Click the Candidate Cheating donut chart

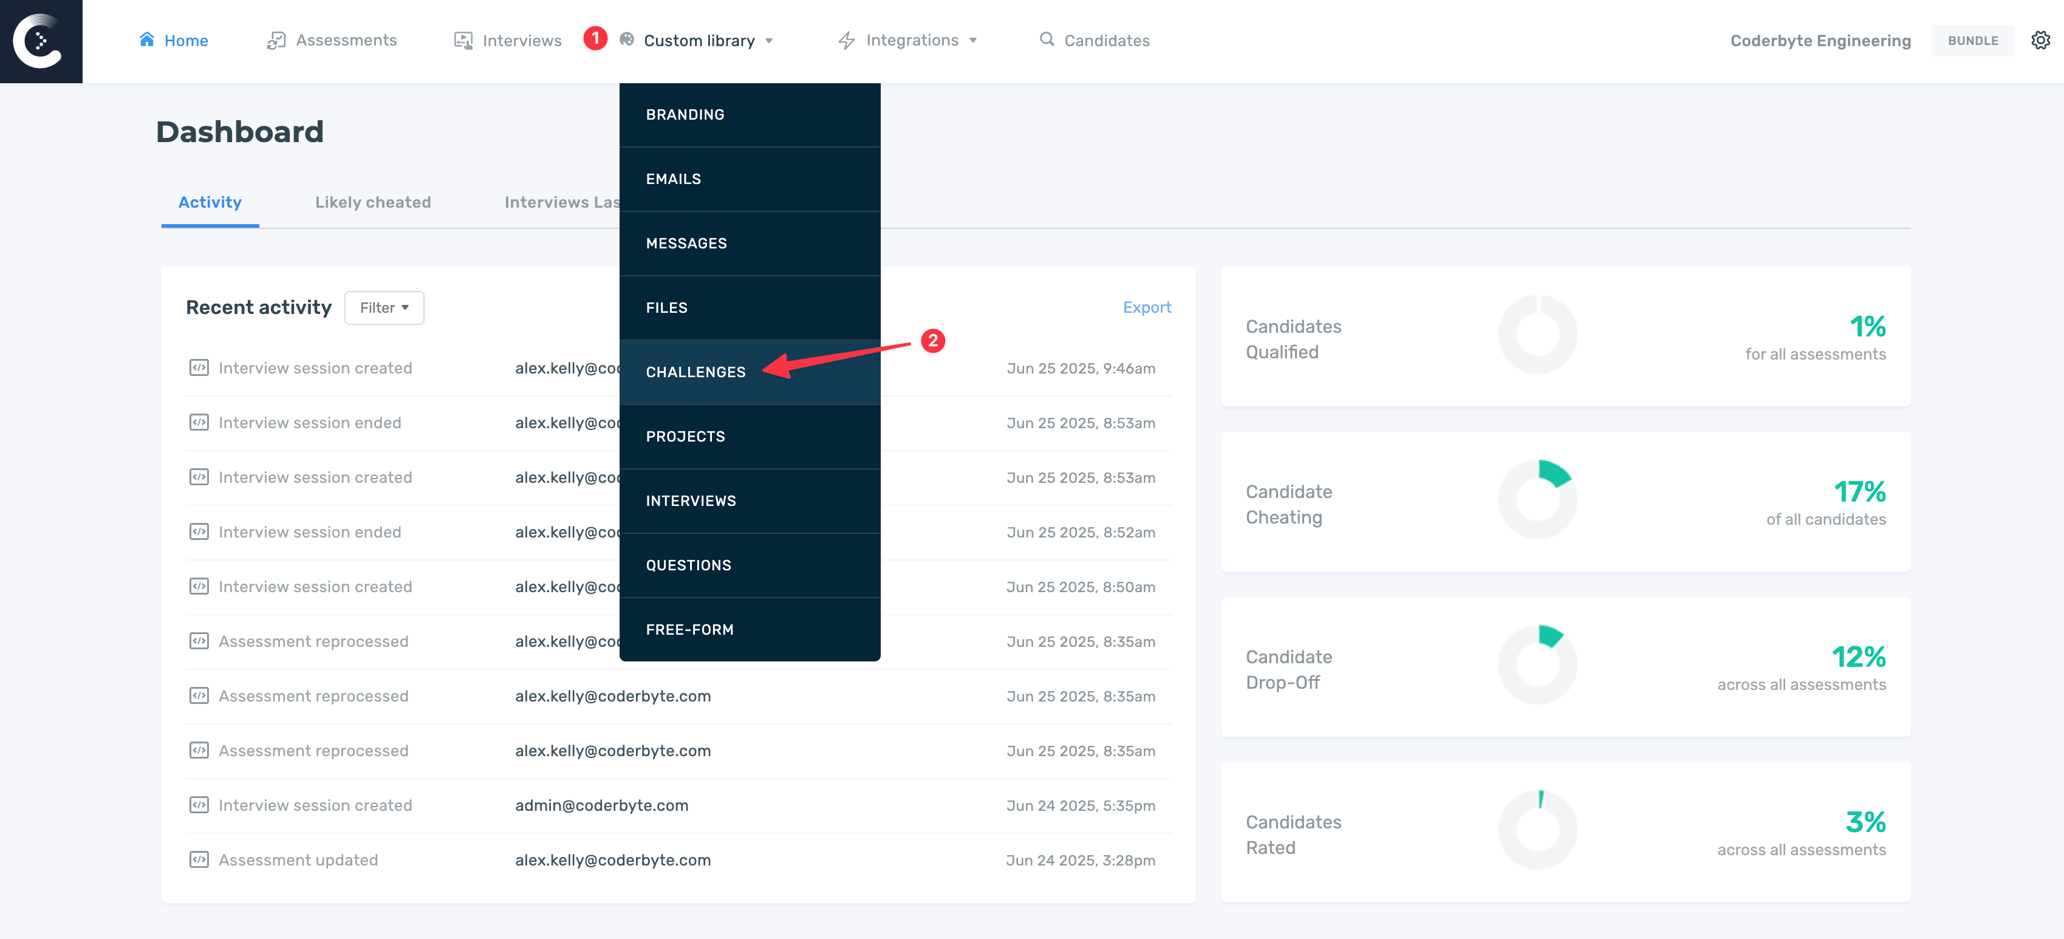coord(1537,498)
